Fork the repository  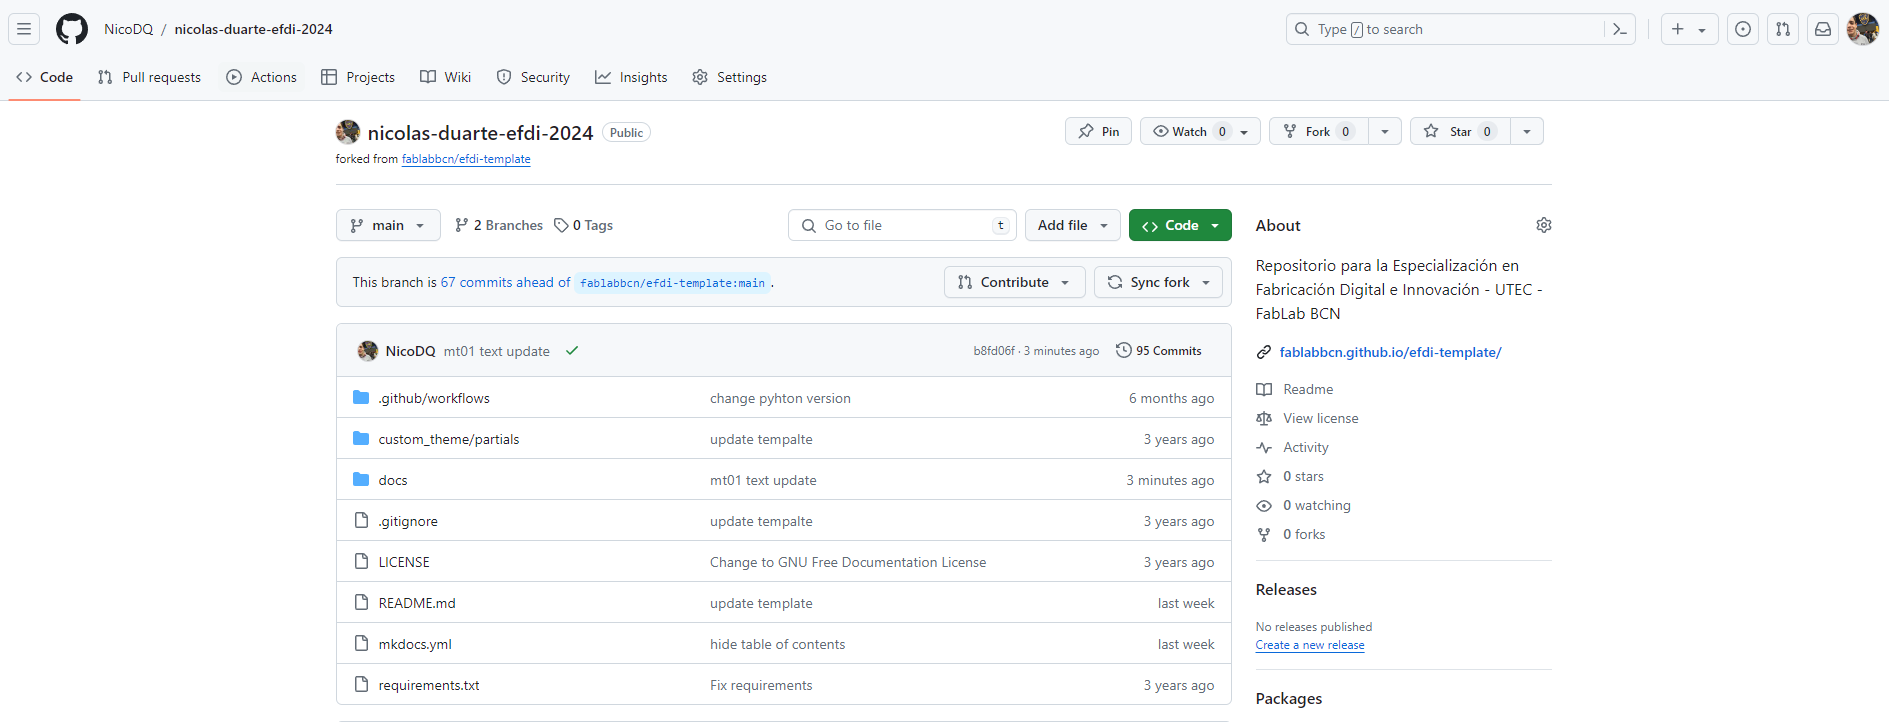(1318, 131)
